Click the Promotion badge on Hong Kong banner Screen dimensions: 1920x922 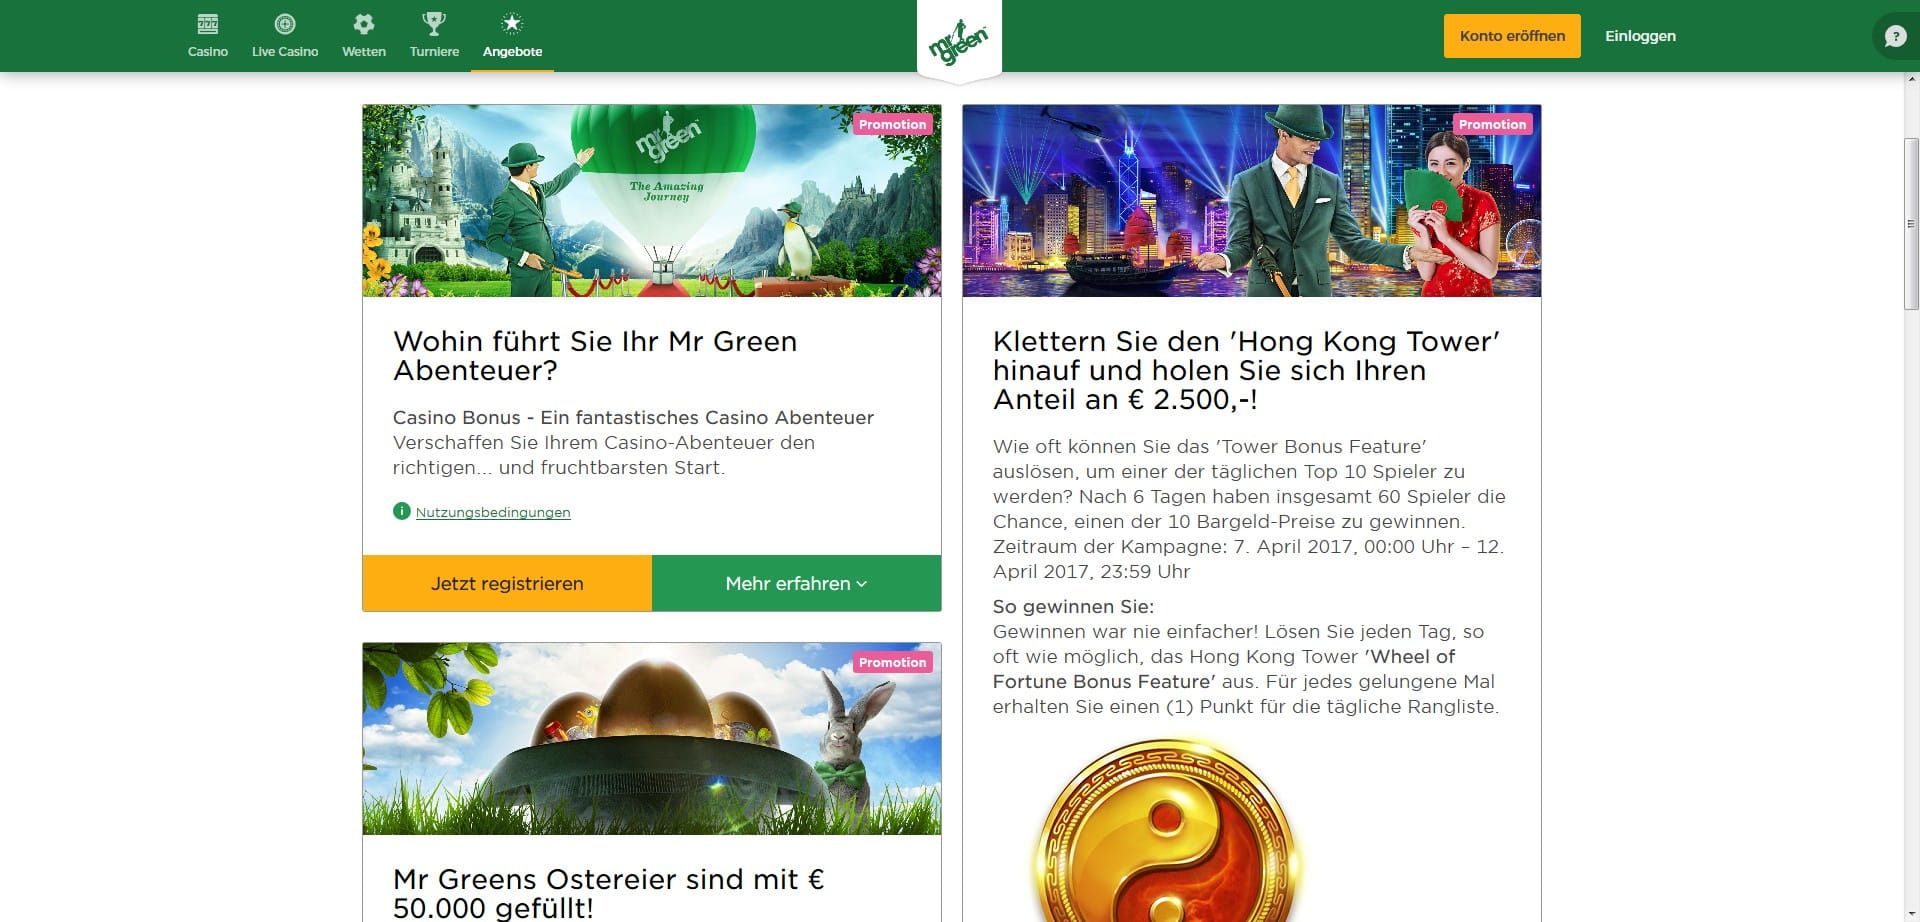click(1492, 124)
